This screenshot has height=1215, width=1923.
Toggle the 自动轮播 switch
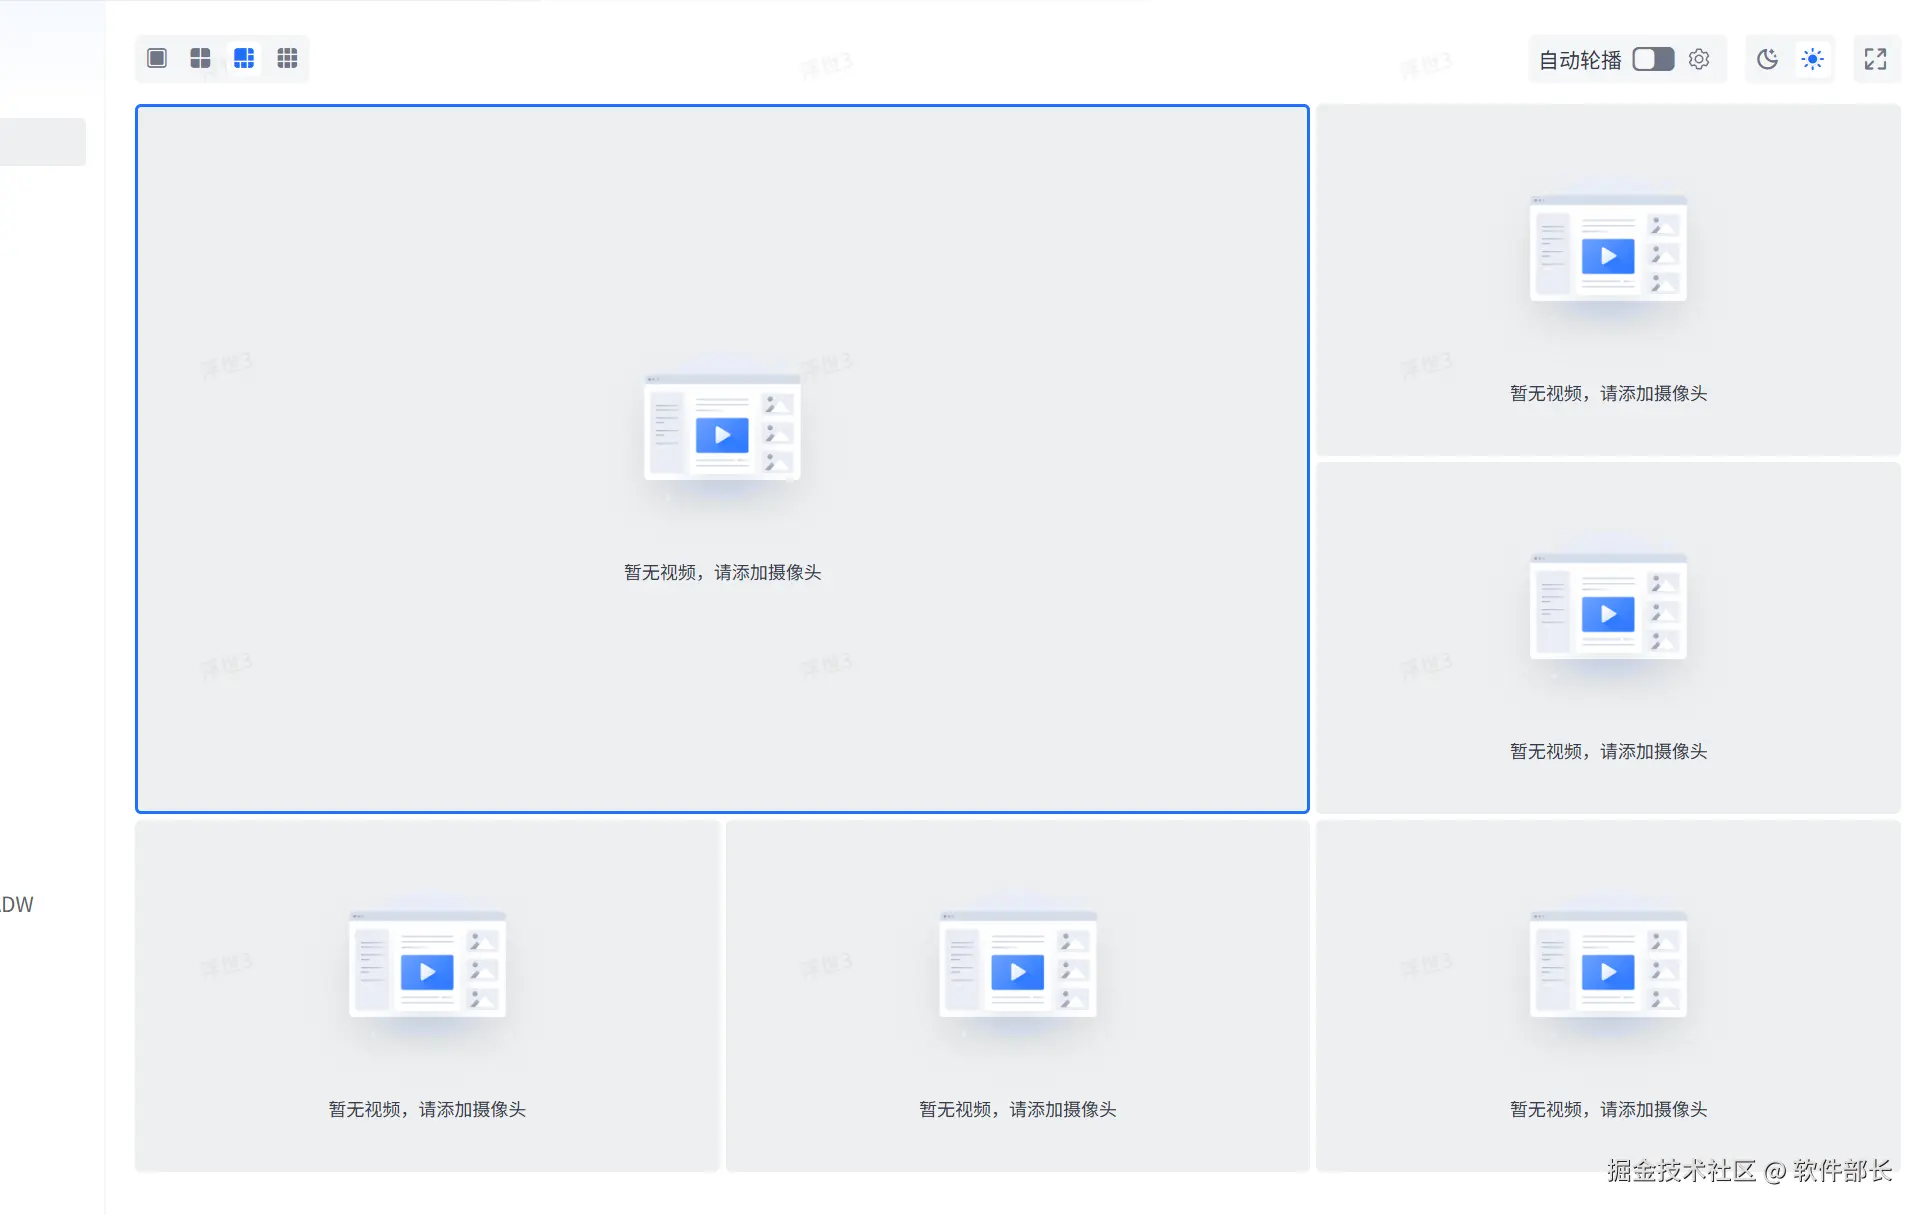[1653, 59]
